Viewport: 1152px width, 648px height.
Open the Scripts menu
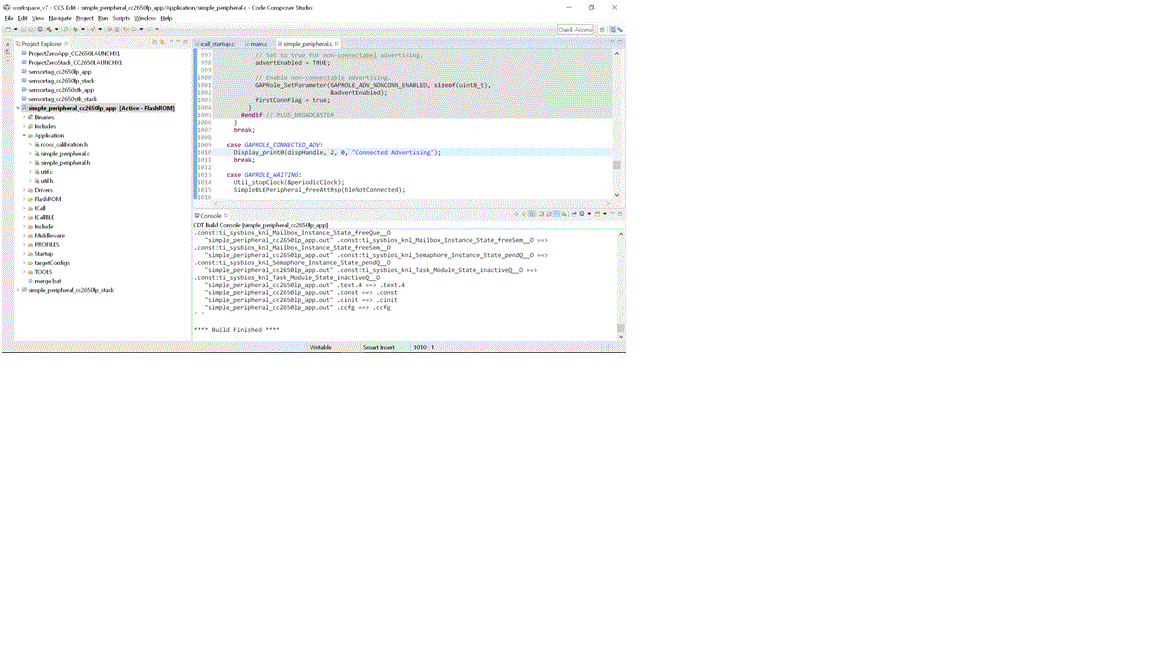(121, 18)
